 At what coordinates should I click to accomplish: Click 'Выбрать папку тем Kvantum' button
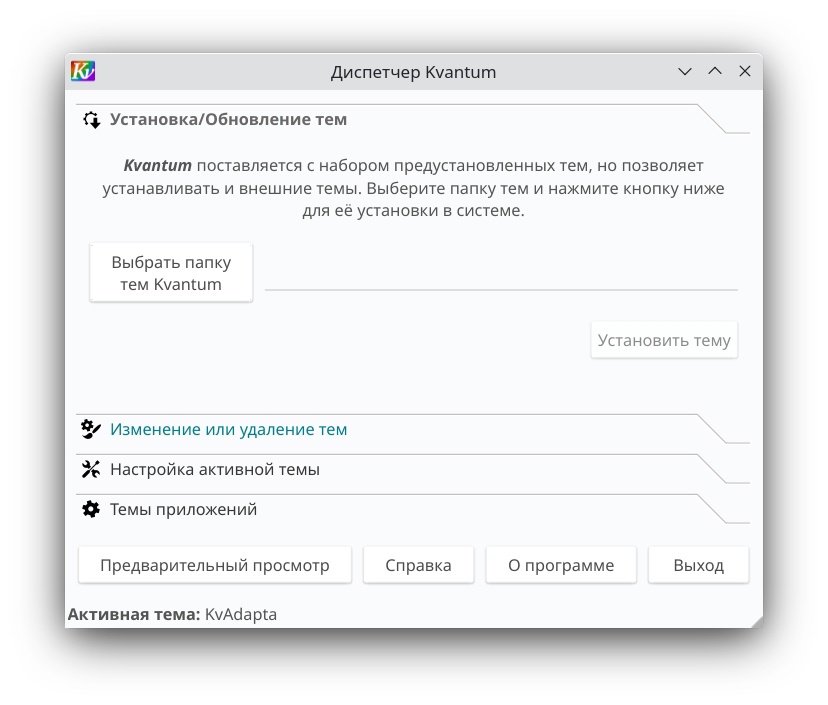pyautogui.click(x=171, y=273)
